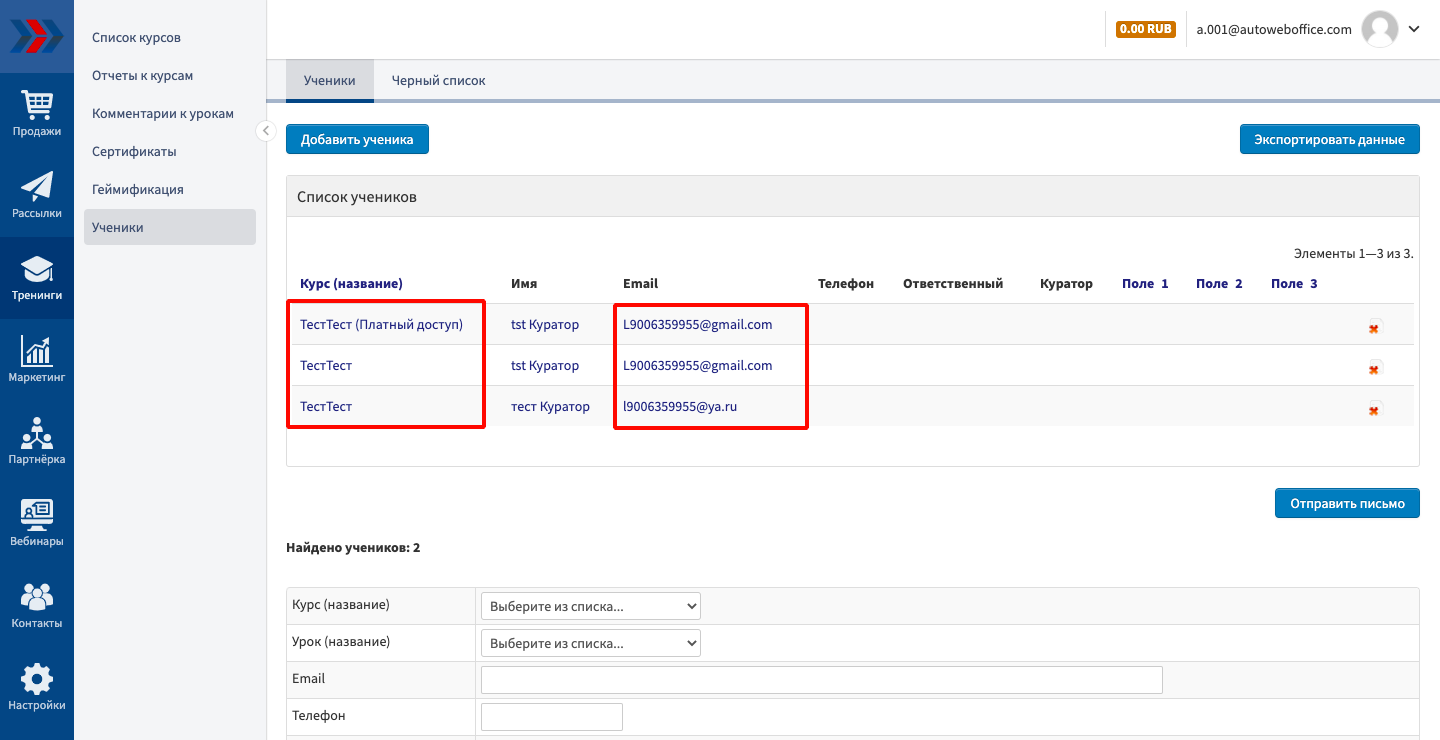
Task: Open the Вебинары section icon
Action: (x=37, y=523)
